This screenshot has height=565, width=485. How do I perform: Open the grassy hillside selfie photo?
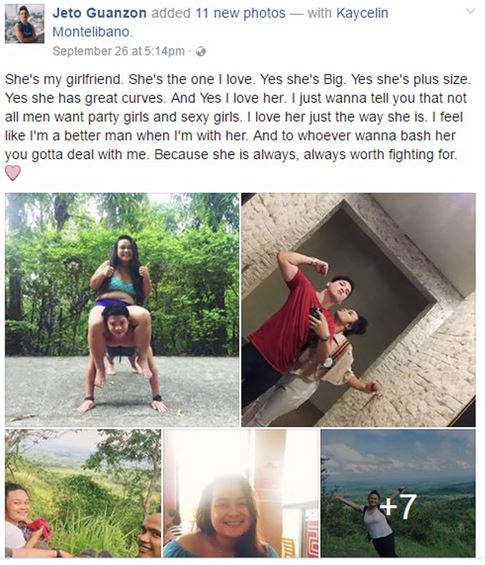tap(83, 493)
